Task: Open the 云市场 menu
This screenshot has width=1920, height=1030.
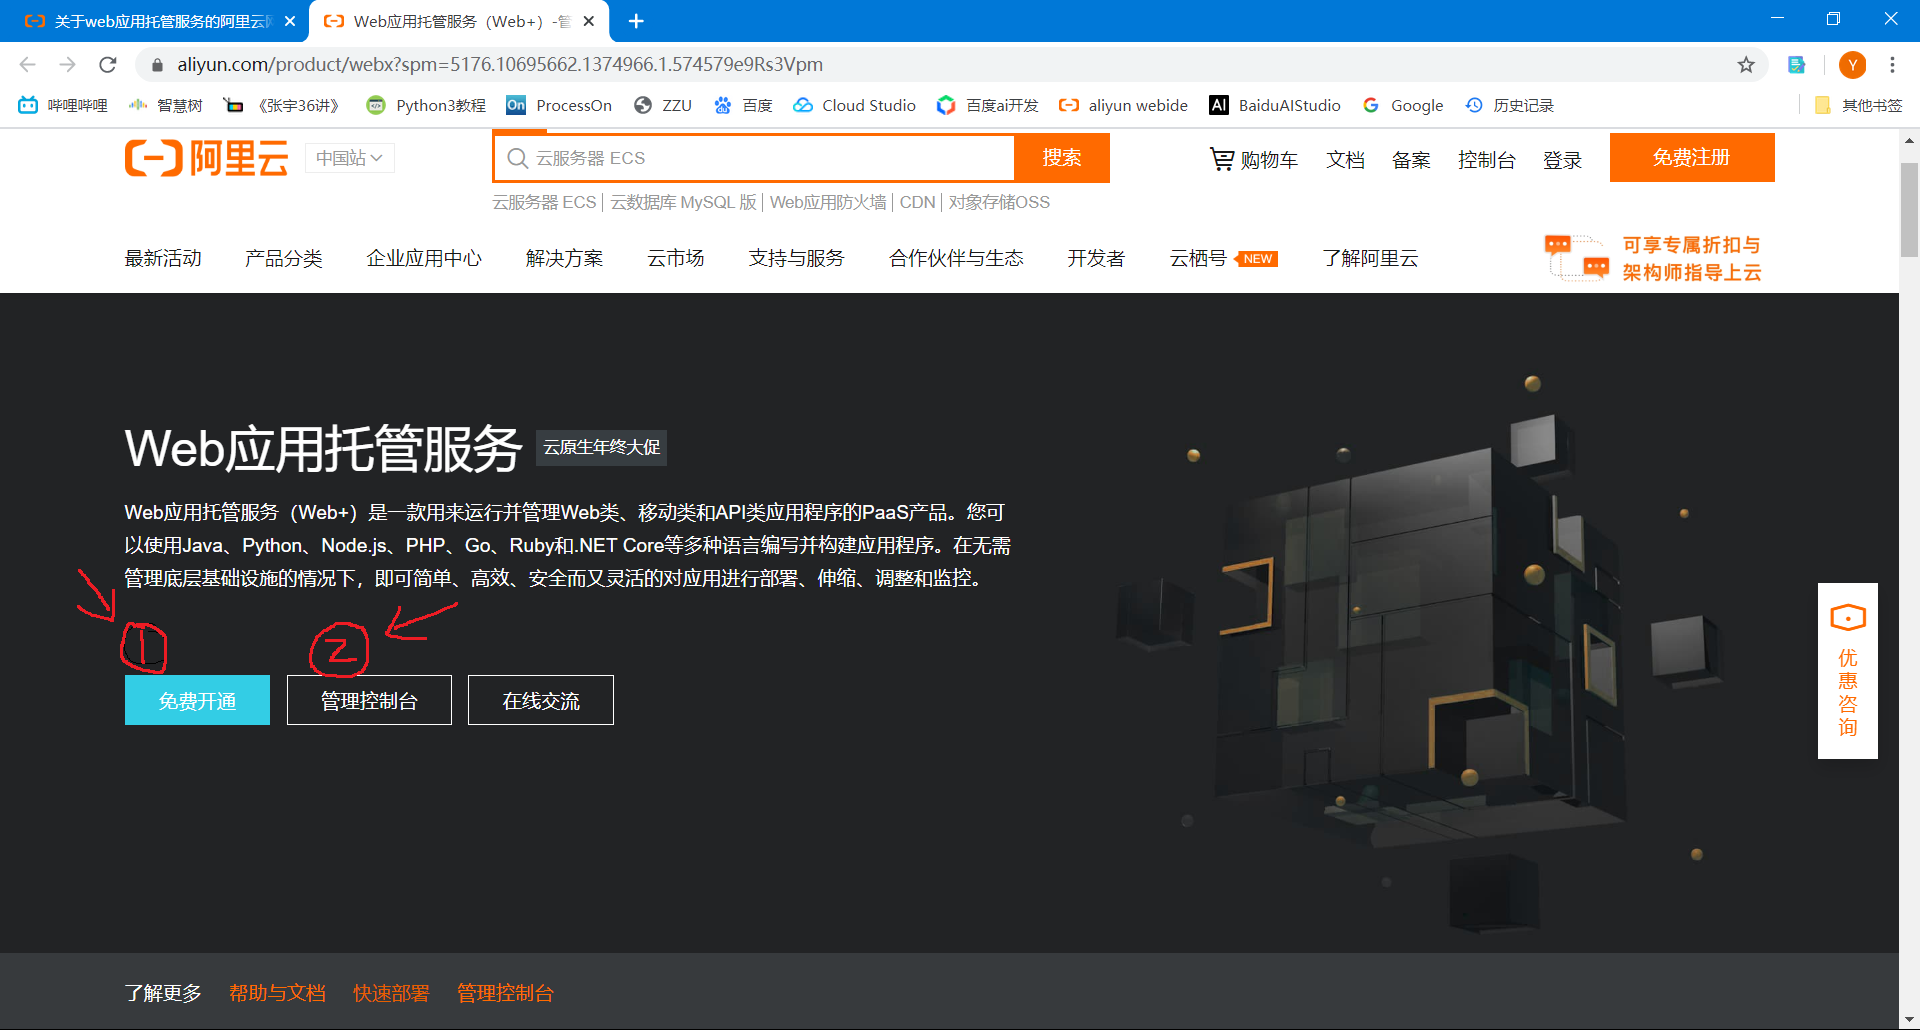Action: click(x=676, y=258)
